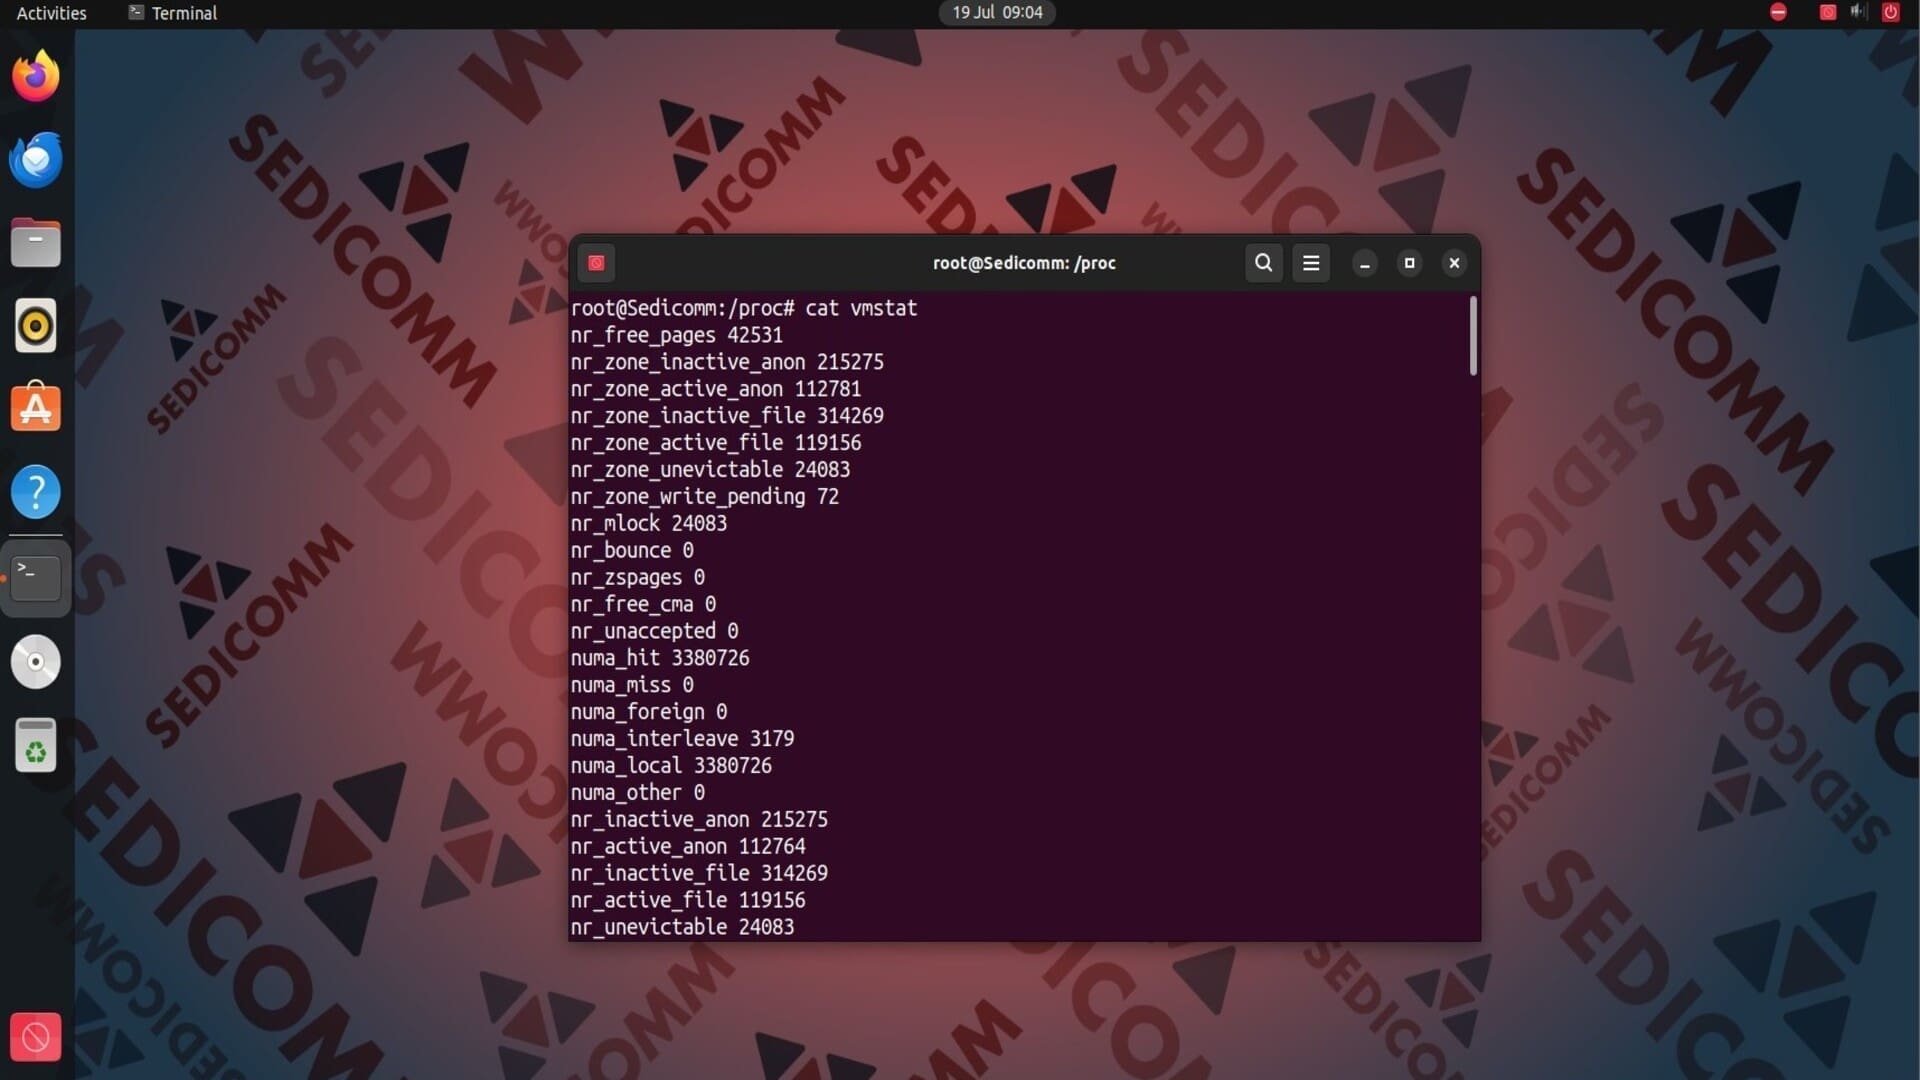The height and width of the screenshot is (1080, 1920).
Task: Open the Terminal app menu in top bar
Action: pyautogui.click(x=173, y=13)
